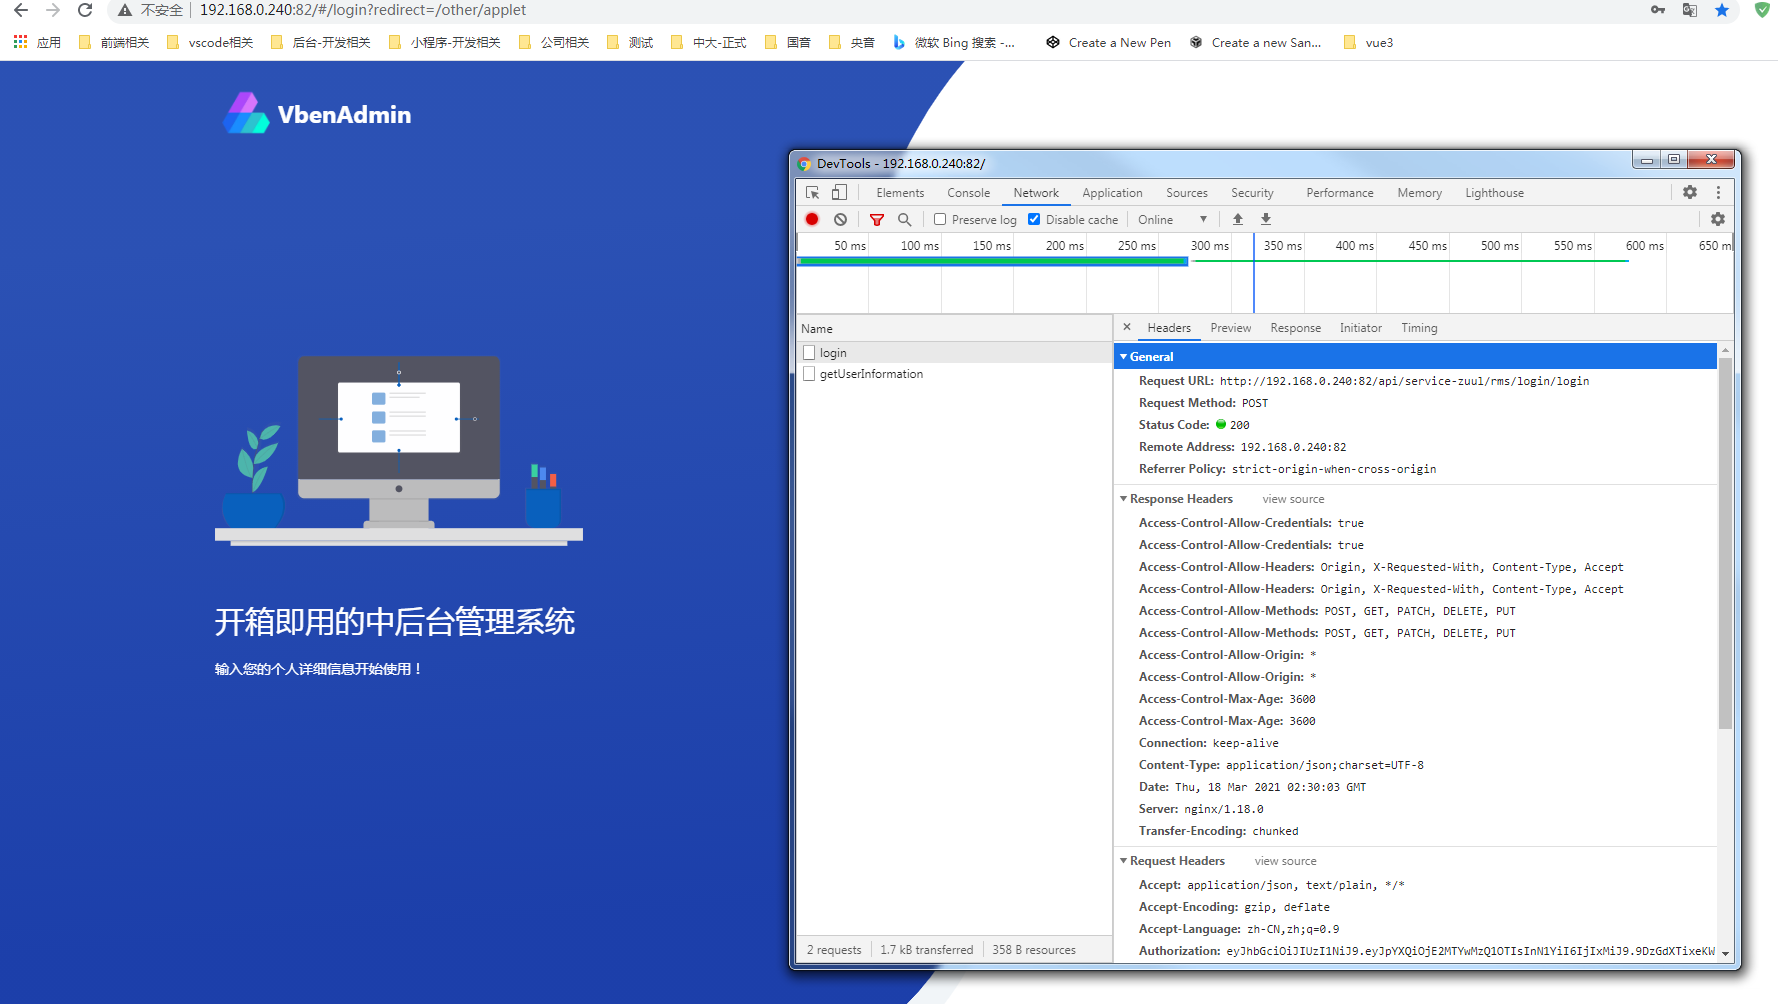Uncheck Disable cache checkbox
This screenshot has height=1004, width=1778.
point(1034,219)
